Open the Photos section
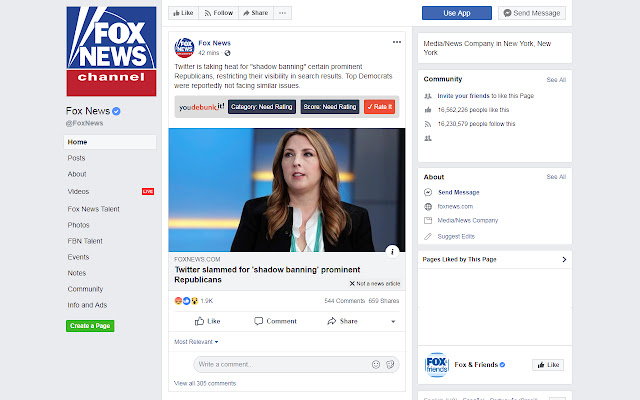Image resolution: width=640 pixels, height=400 pixels. click(78, 225)
